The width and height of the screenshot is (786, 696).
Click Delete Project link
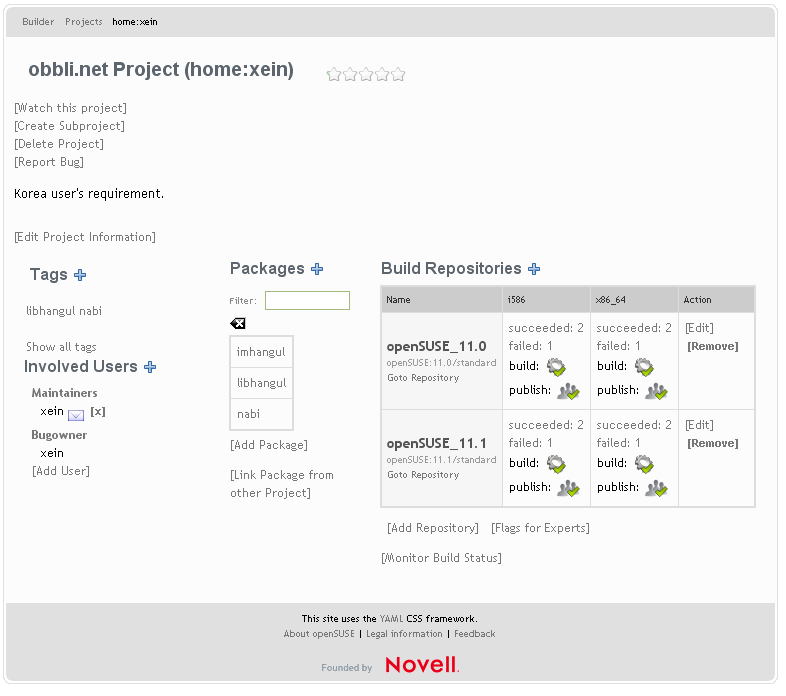coord(59,144)
